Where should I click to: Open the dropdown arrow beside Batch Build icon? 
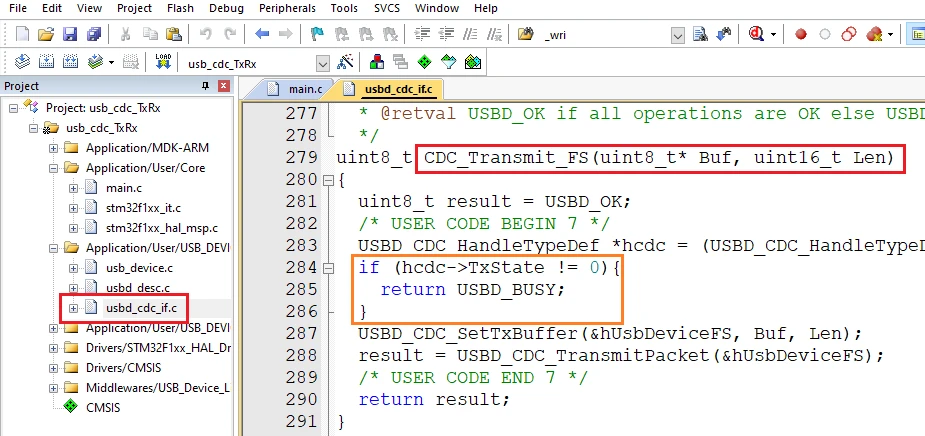[x=111, y=62]
